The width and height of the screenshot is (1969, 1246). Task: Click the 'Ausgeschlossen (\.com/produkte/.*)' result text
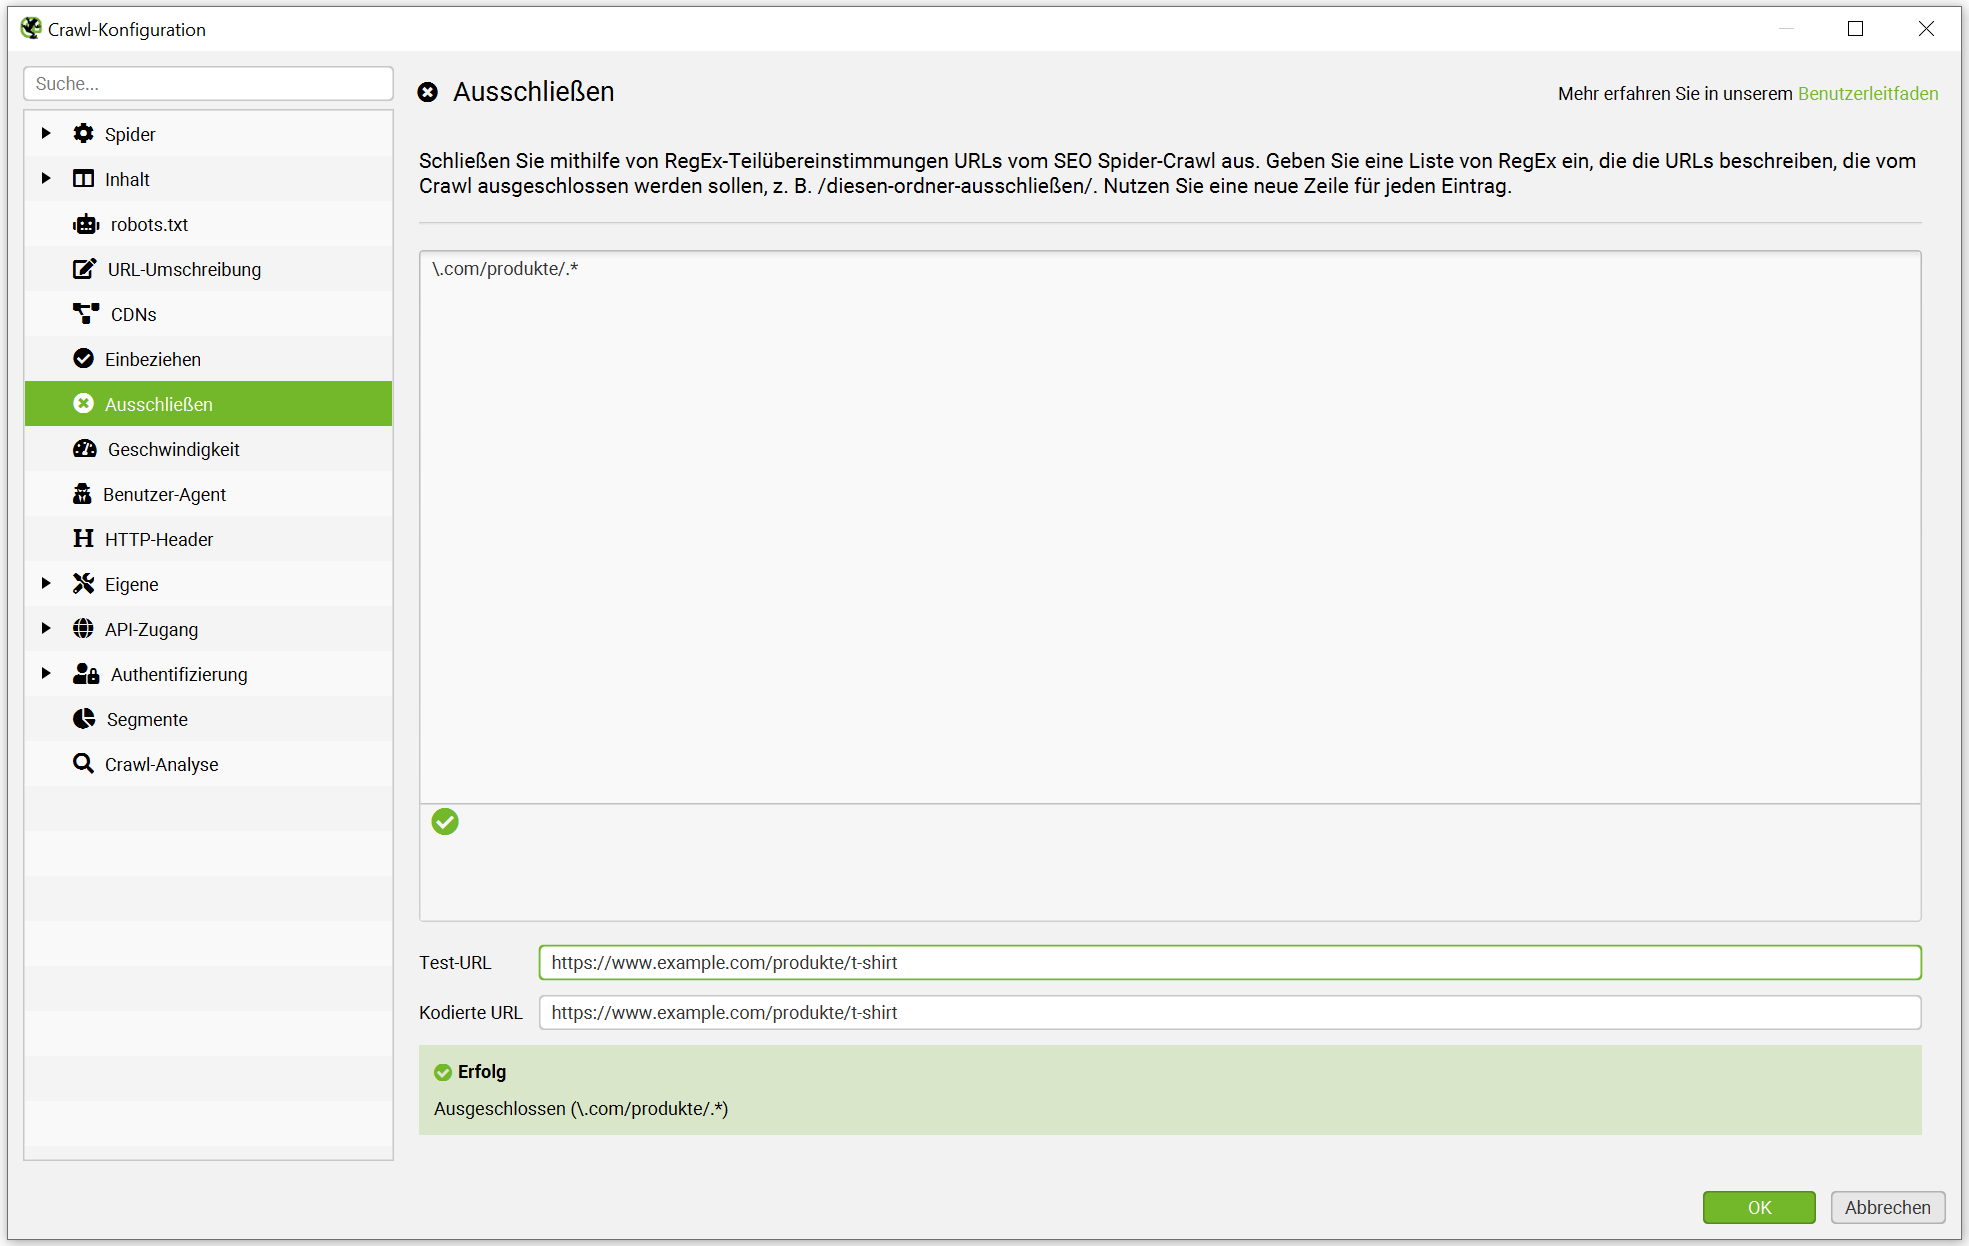click(581, 1109)
